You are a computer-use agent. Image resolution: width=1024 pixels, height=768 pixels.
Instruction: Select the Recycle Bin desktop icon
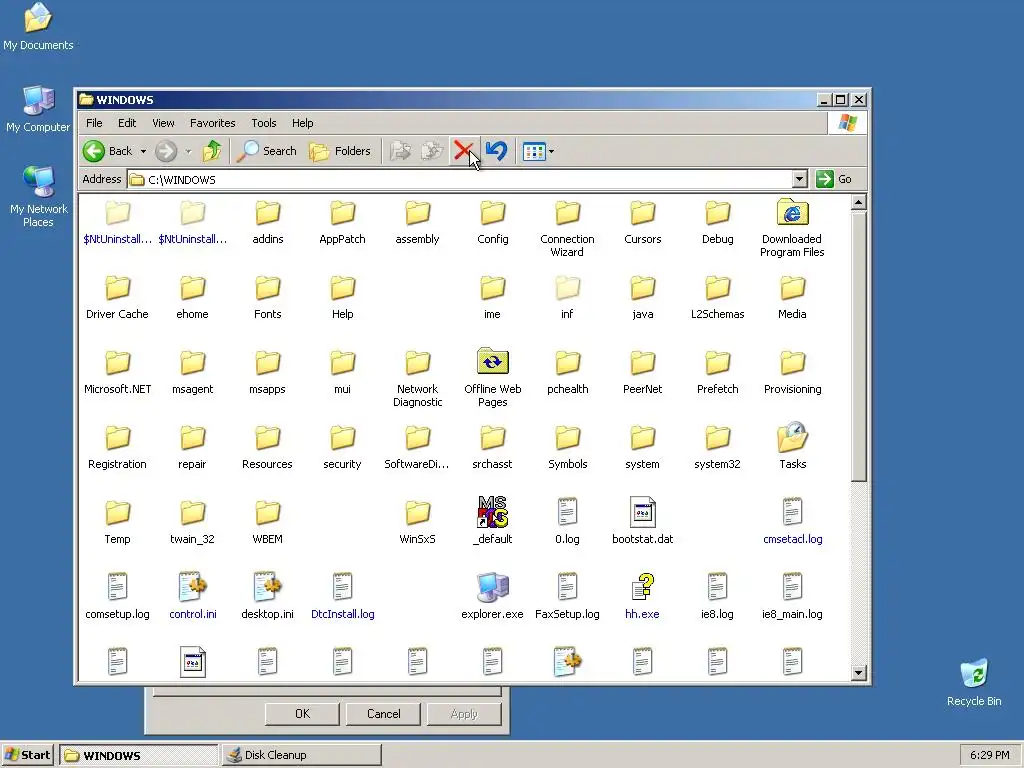[974, 682]
